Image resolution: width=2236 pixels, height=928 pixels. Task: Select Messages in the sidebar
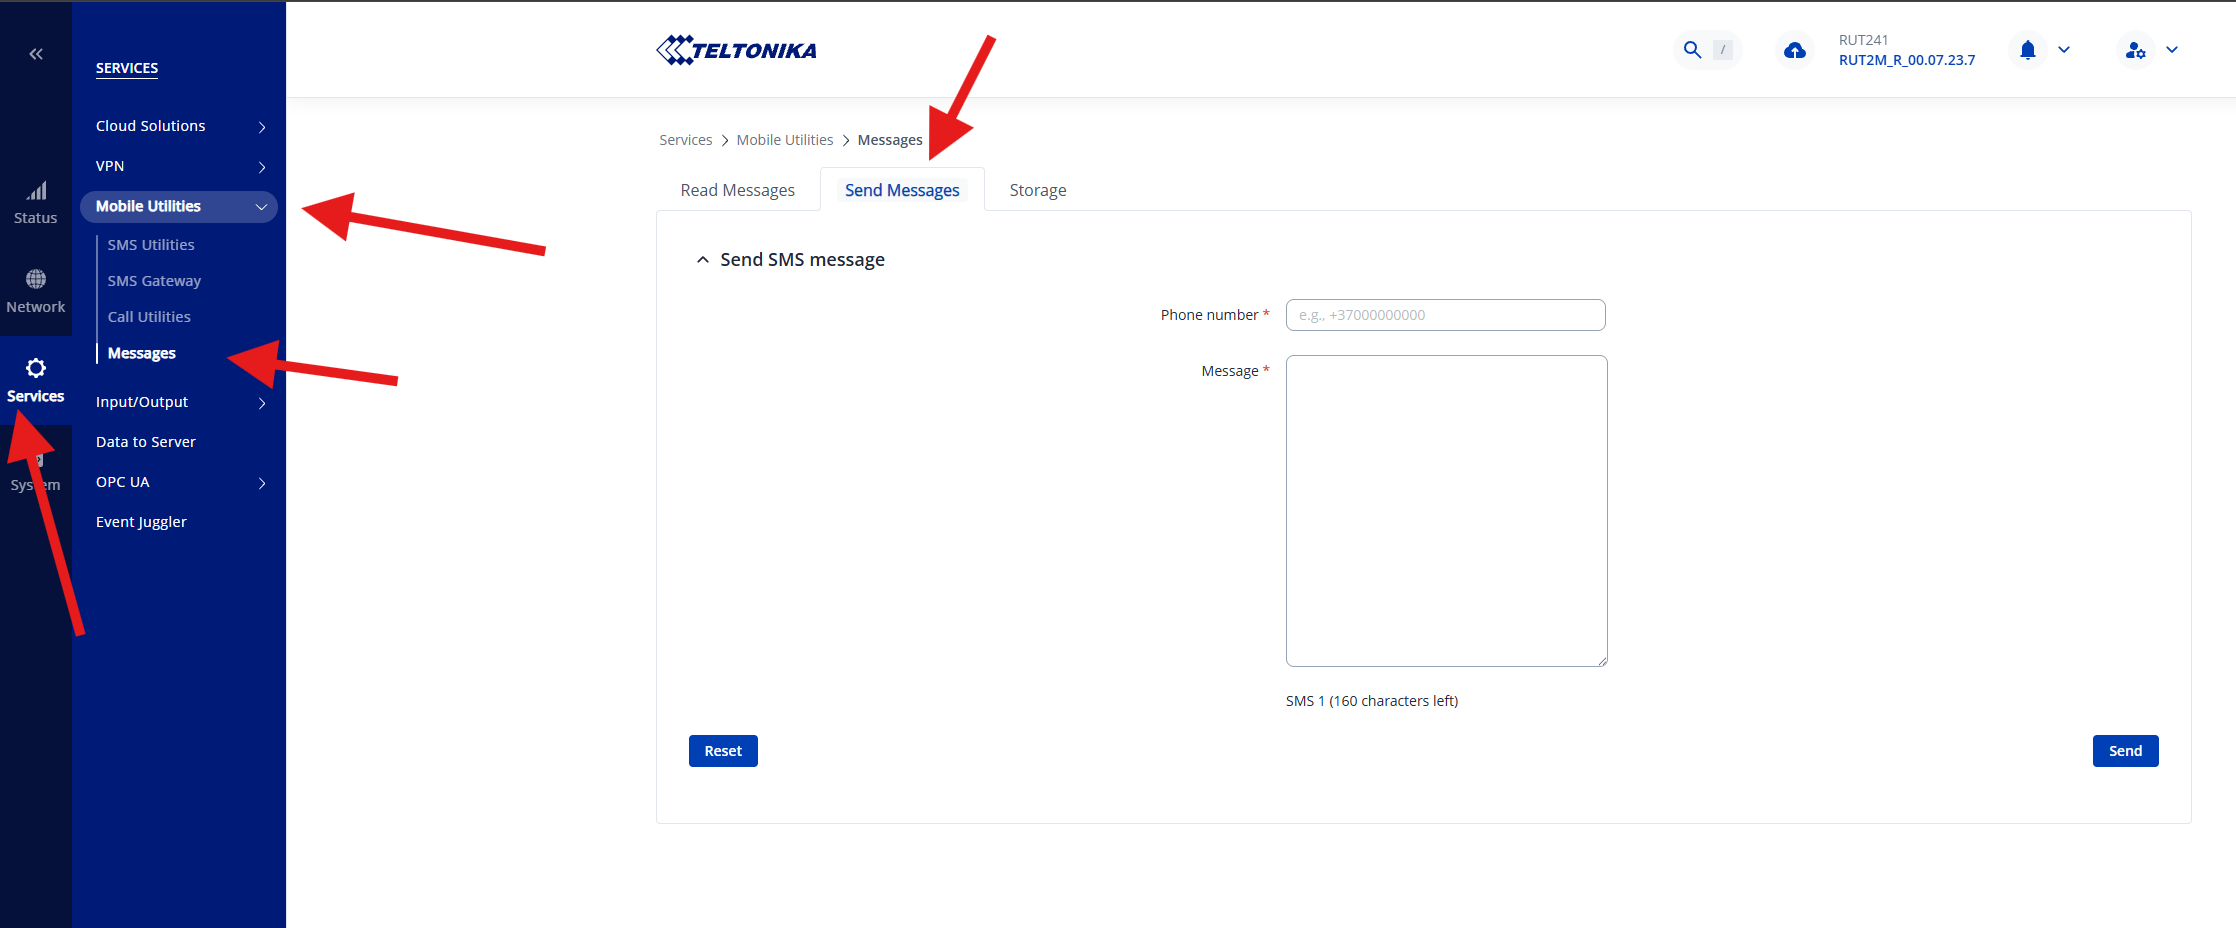coord(141,353)
